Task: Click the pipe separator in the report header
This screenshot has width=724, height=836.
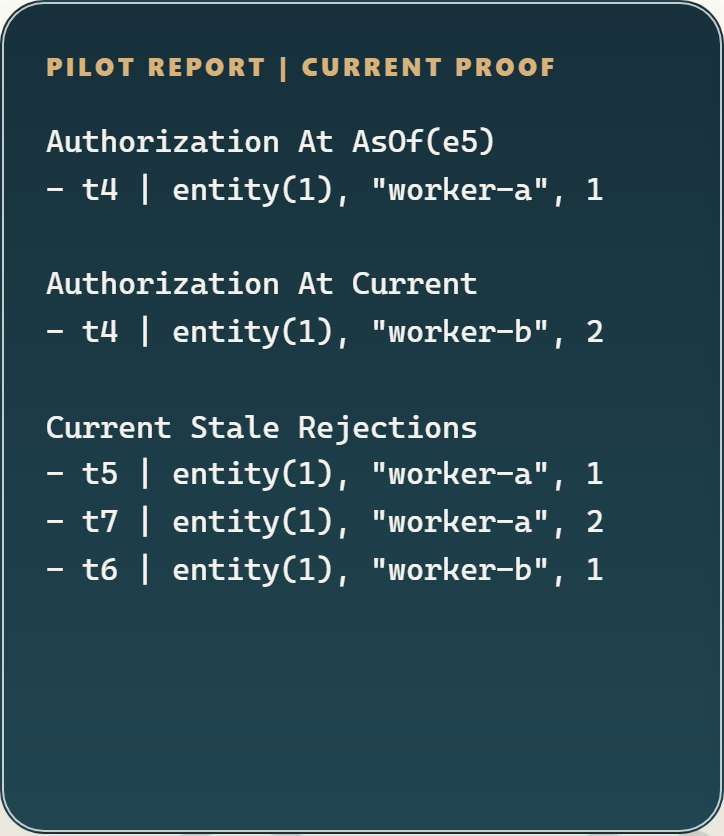Action: pyautogui.click(x=284, y=68)
